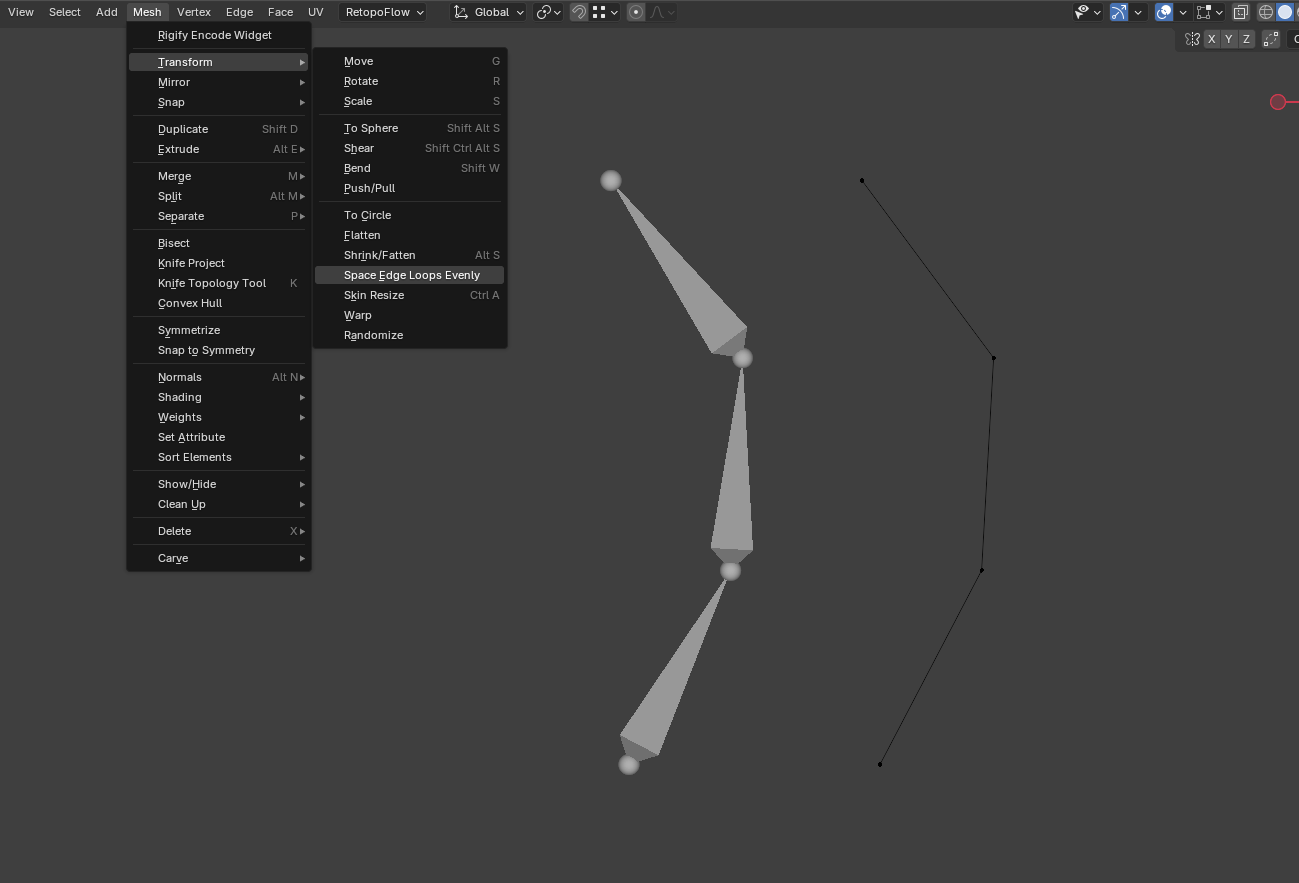Open the Vertex menu
Image resolution: width=1299 pixels, height=883 pixels.
click(x=194, y=12)
